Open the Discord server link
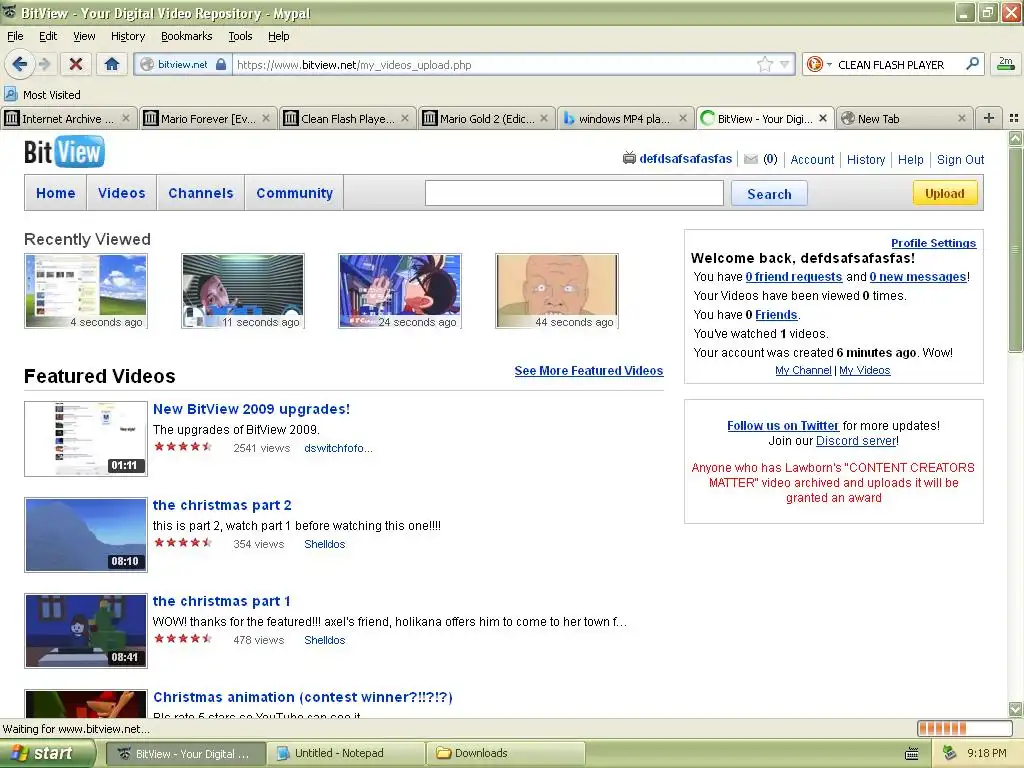 [x=856, y=440]
